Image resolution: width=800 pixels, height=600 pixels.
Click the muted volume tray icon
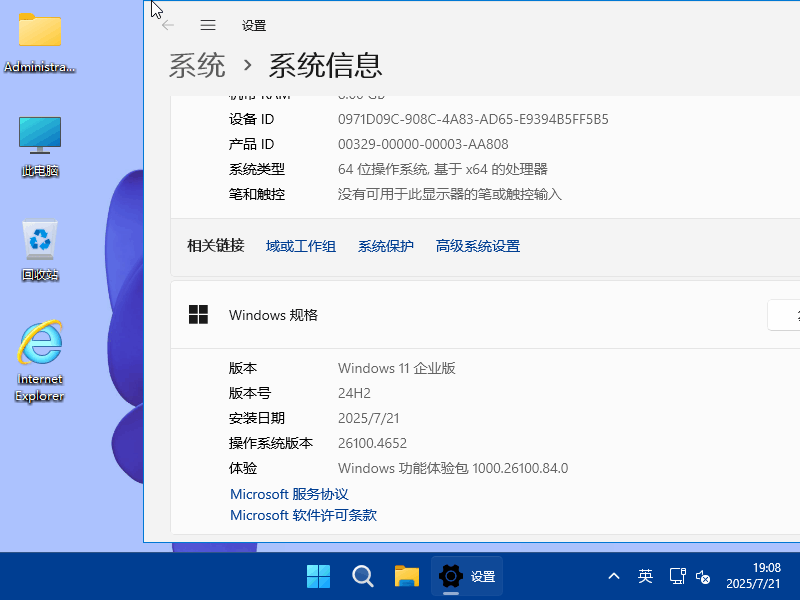[x=703, y=576]
